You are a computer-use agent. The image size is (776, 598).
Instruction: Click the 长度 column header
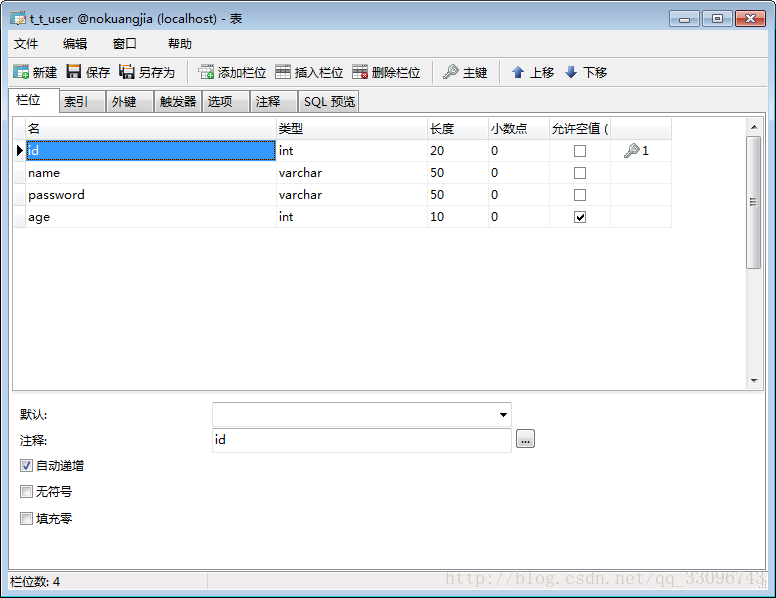coord(458,129)
